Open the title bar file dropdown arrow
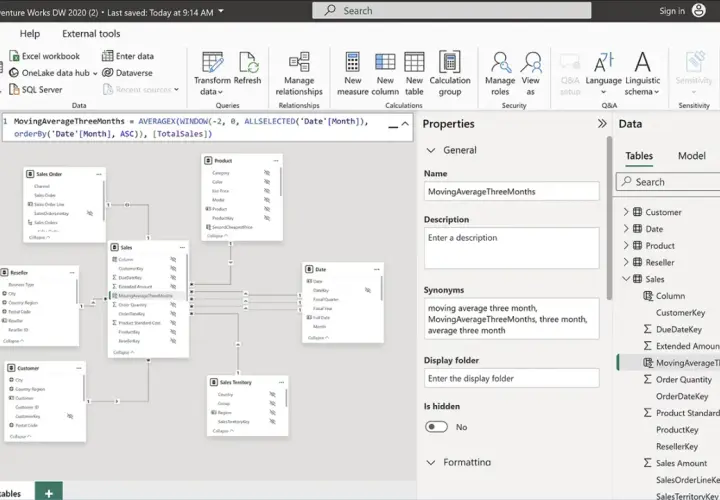This screenshot has width=720, height=500. [221, 11]
